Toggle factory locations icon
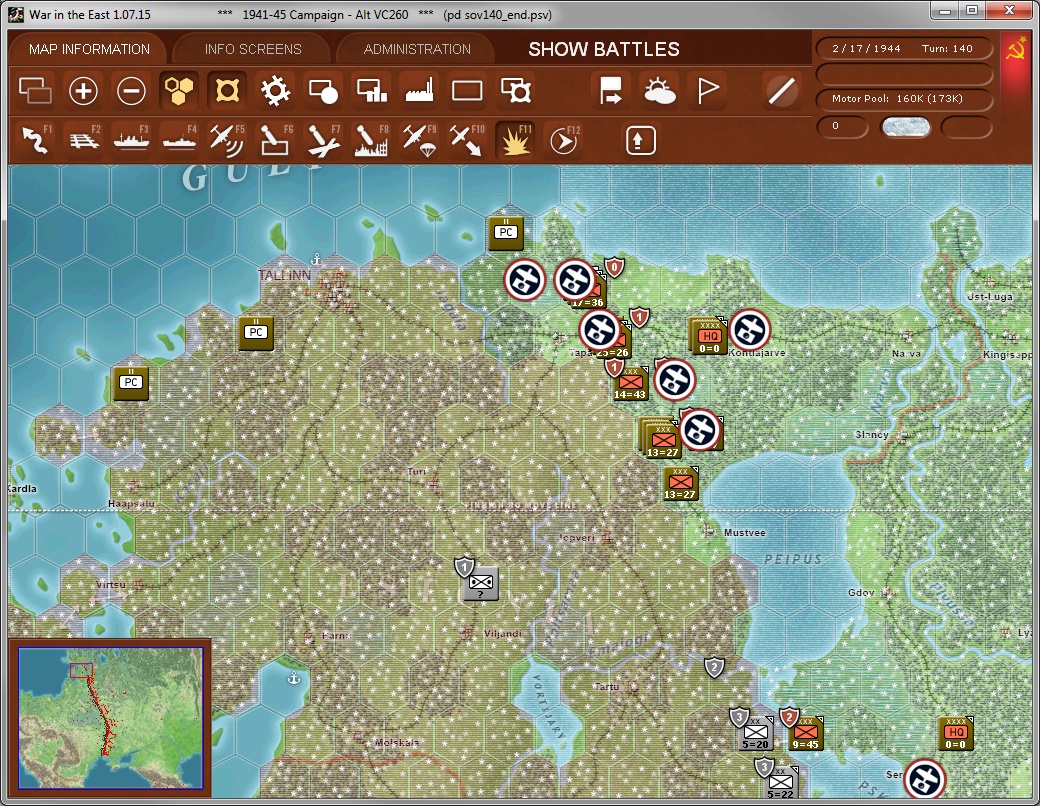The image size is (1040, 806). (x=419, y=90)
